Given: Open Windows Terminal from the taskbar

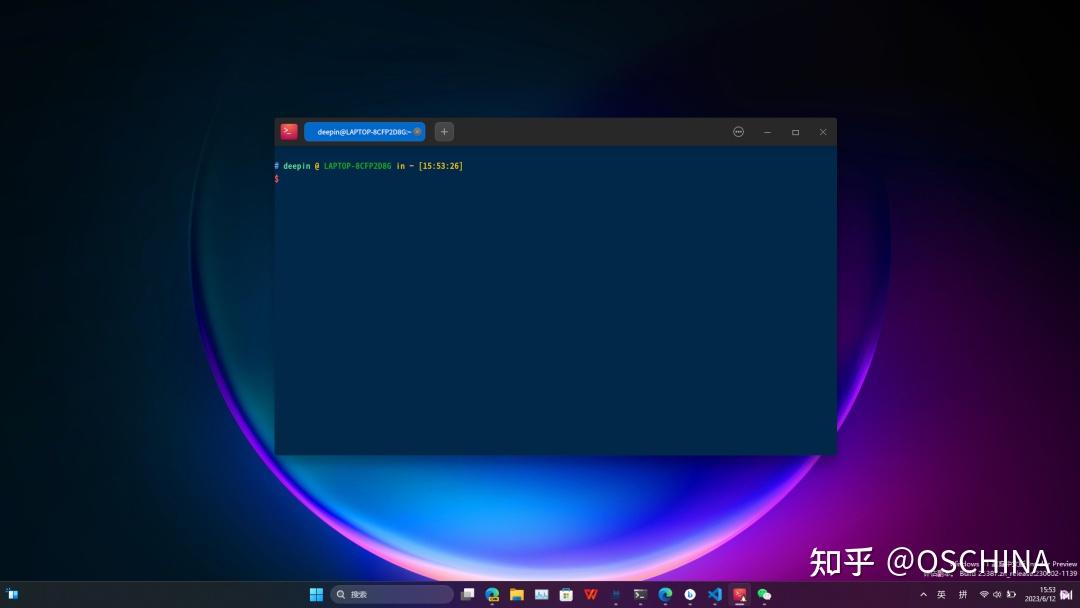Looking at the screenshot, I should (640, 593).
